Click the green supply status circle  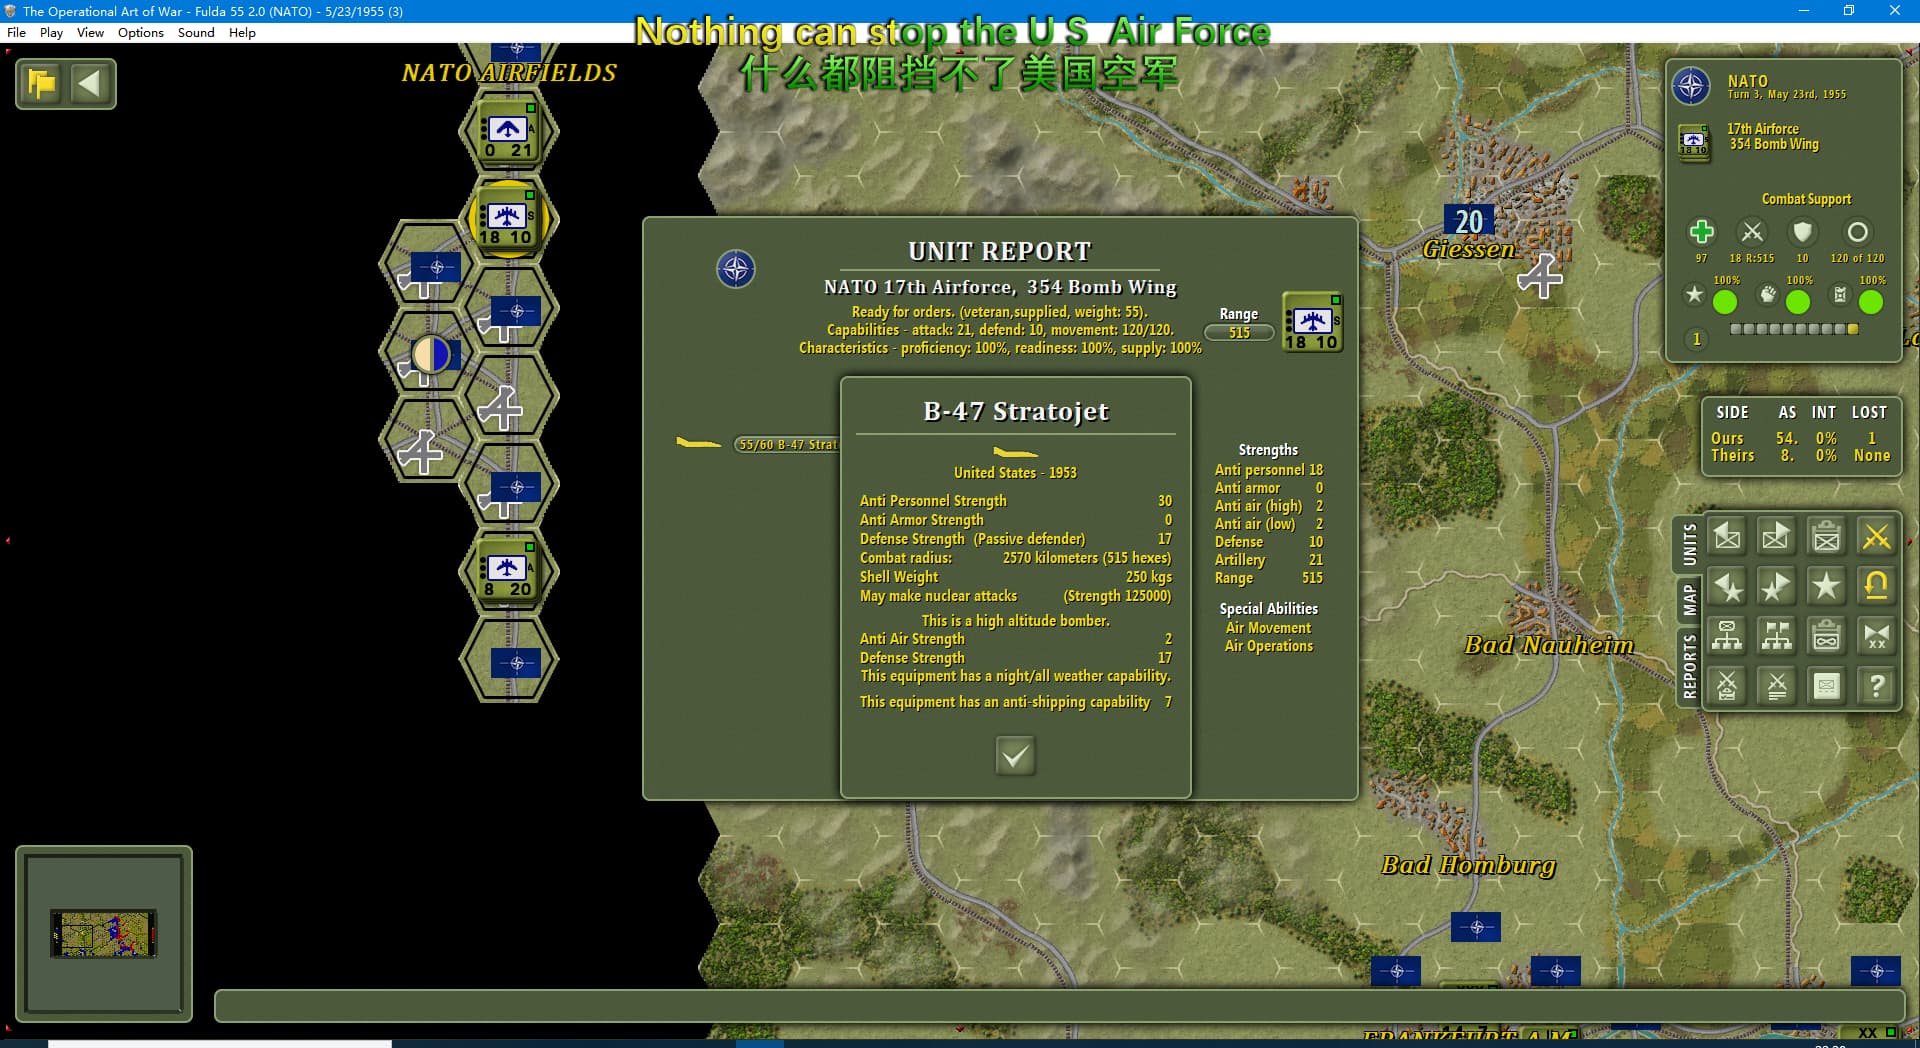(1871, 302)
